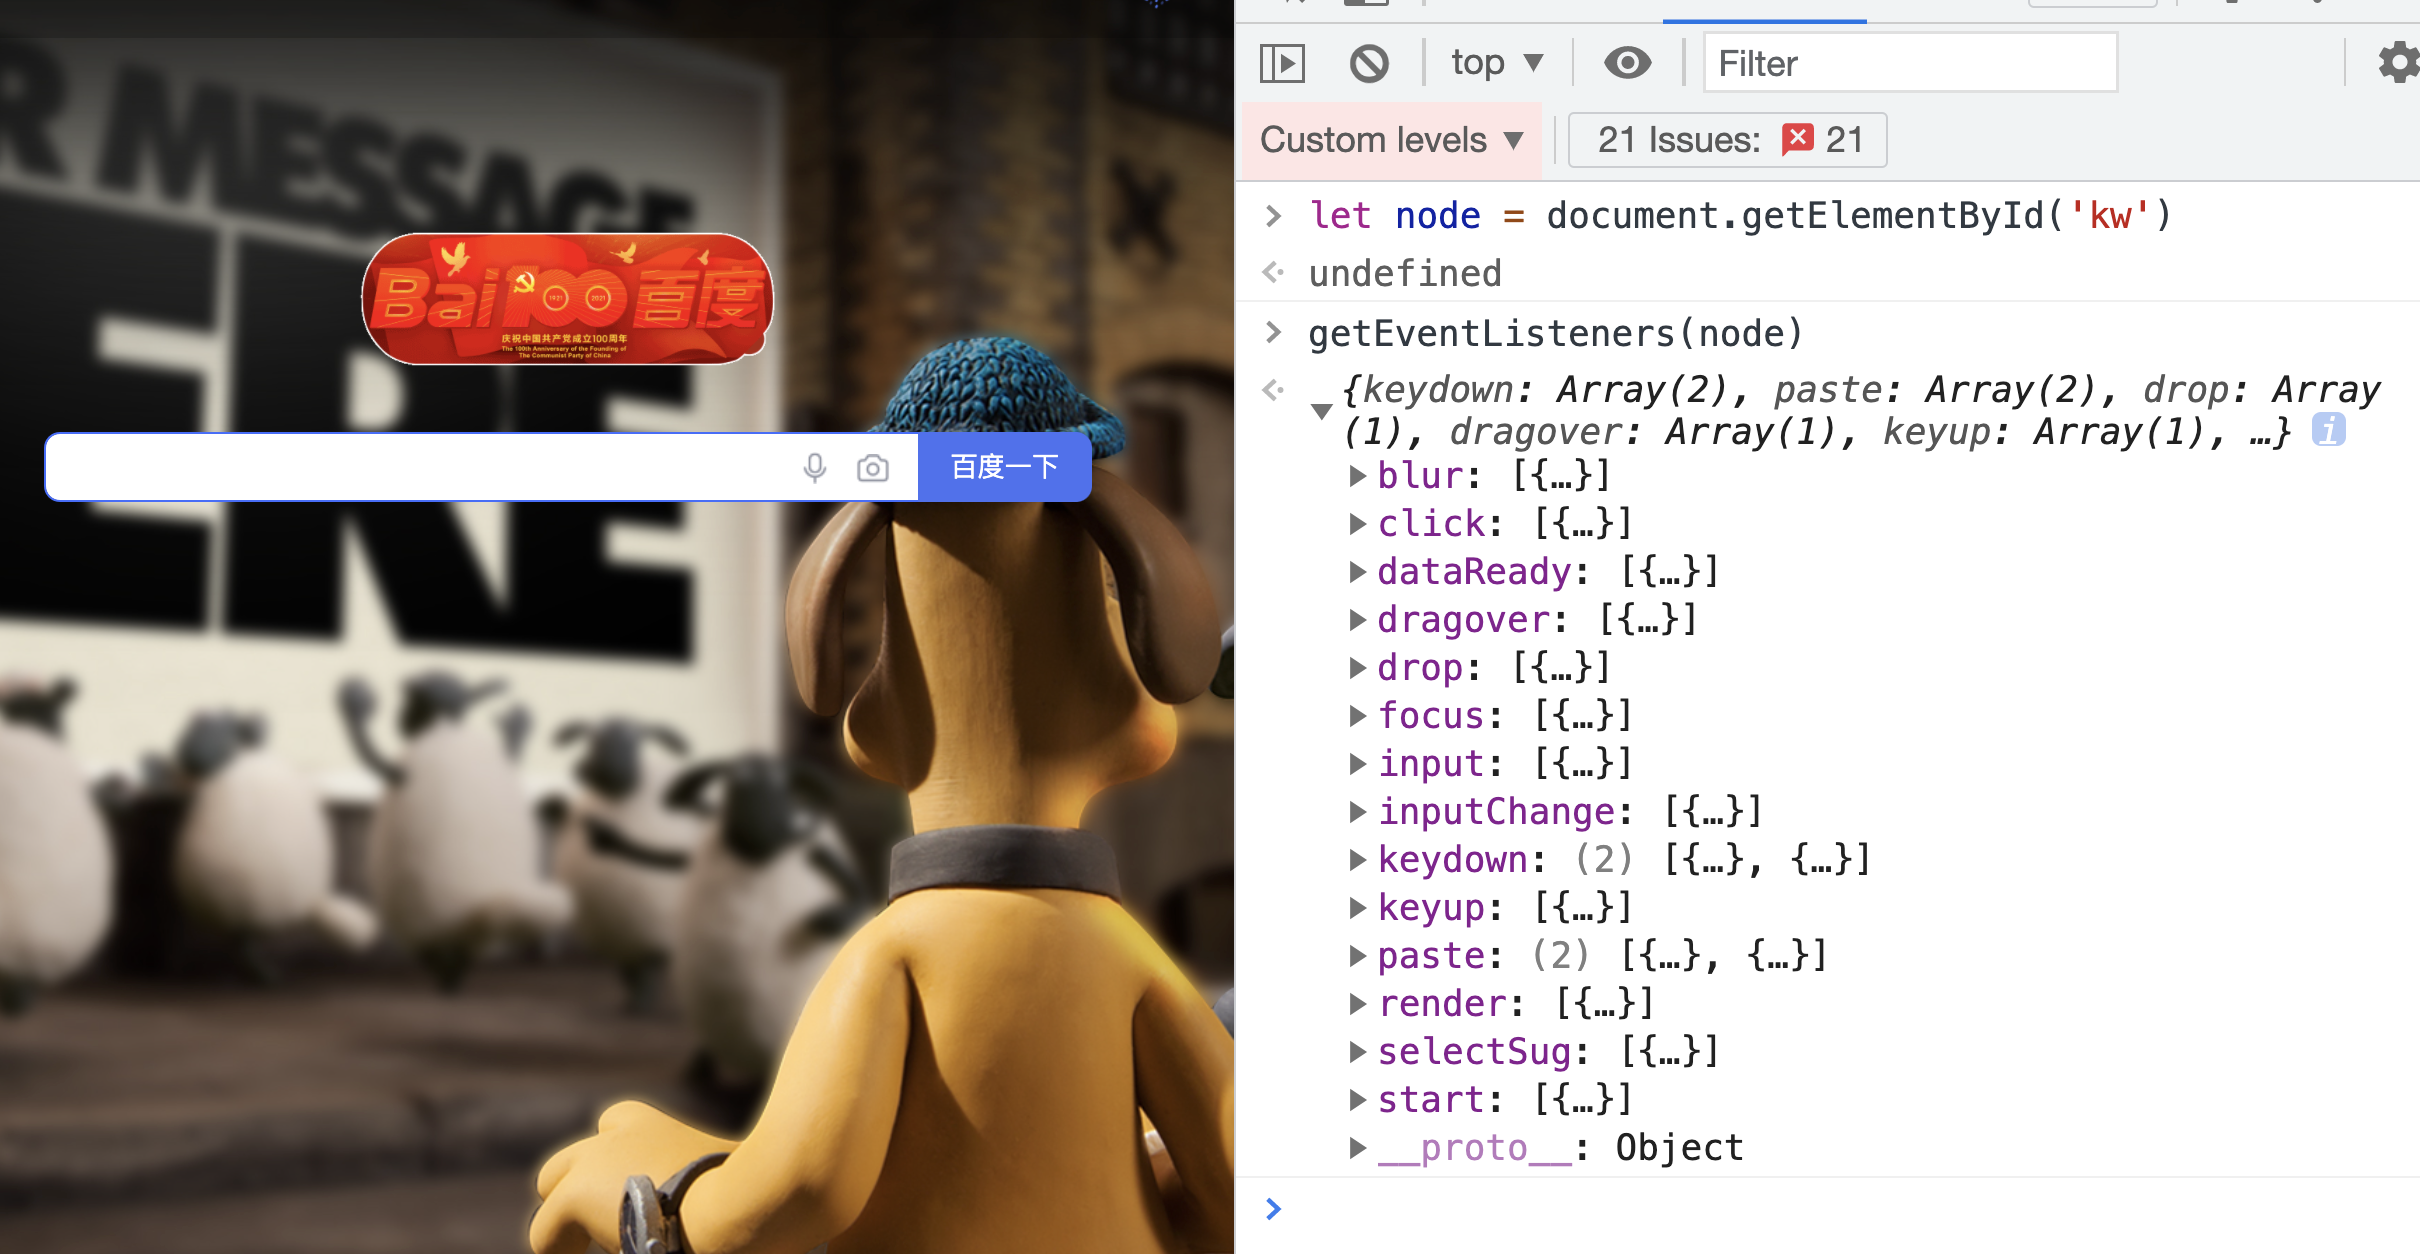Click the microphone voice search icon
2420x1254 pixels.
pos(815,467)
